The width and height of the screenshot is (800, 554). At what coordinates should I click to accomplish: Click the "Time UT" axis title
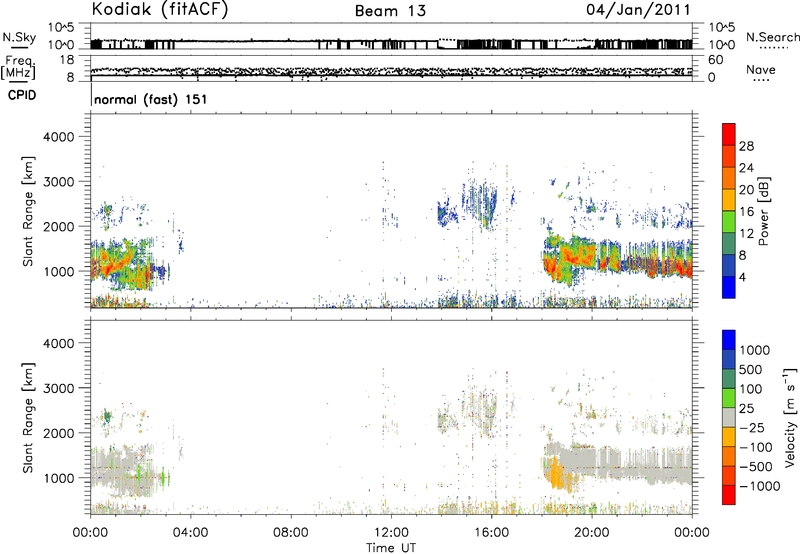click(391, 548)
